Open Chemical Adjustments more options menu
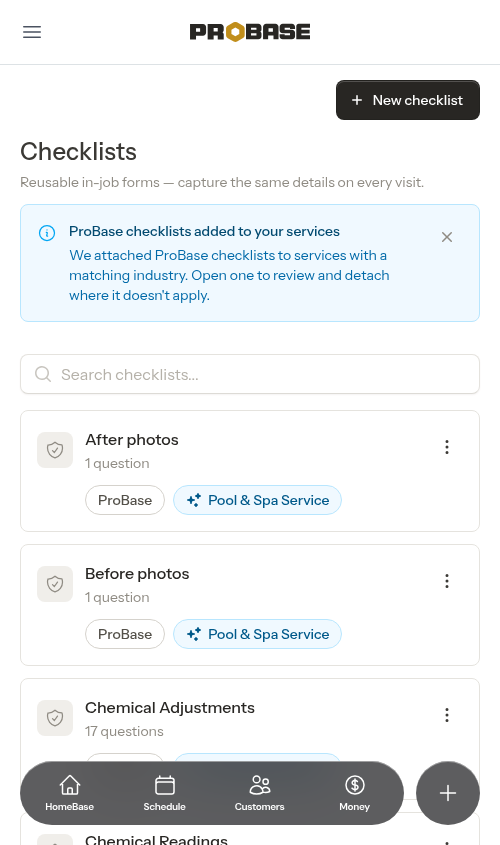This screenshot has height=845, width=500. pos(447,715)
